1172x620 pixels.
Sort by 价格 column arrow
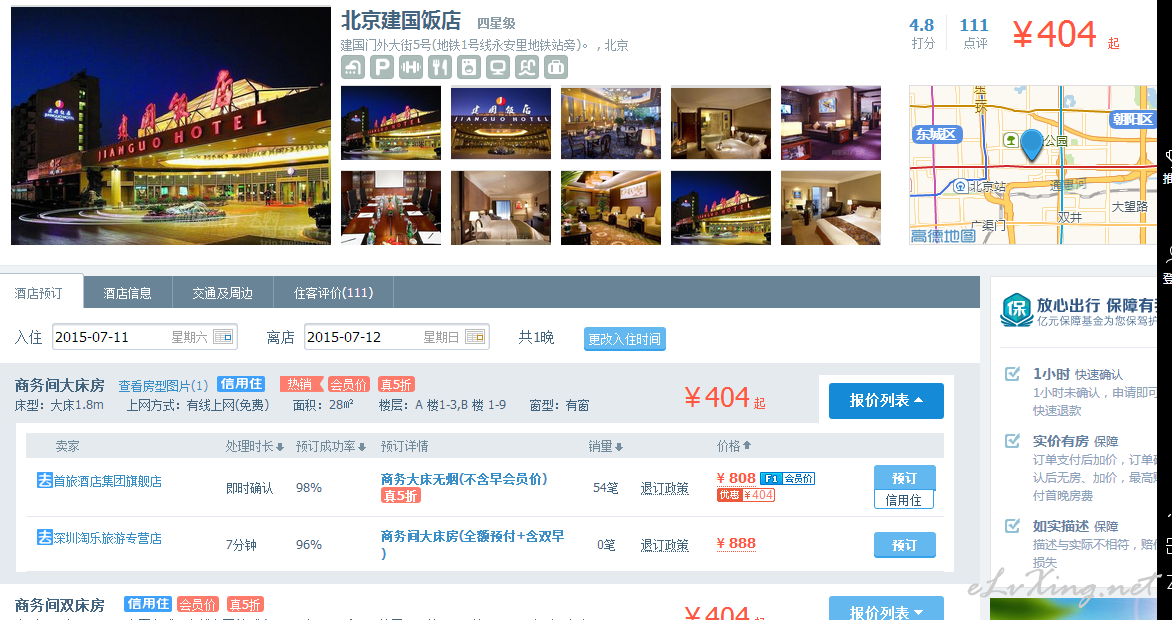coord(747,445)
